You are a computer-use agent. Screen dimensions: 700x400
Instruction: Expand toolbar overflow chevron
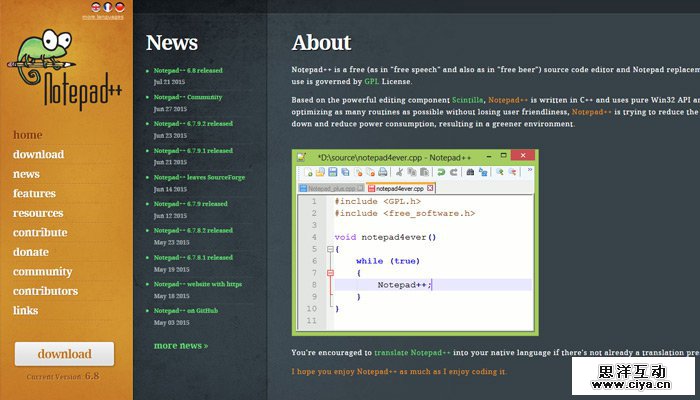pos(529,170)
